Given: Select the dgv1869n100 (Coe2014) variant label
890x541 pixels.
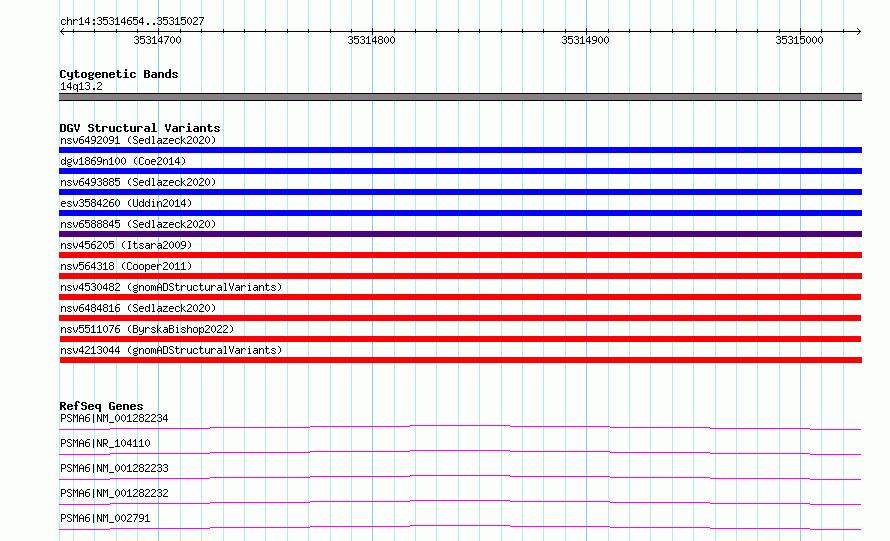Looking at the screenshot, I should (123, 161).
